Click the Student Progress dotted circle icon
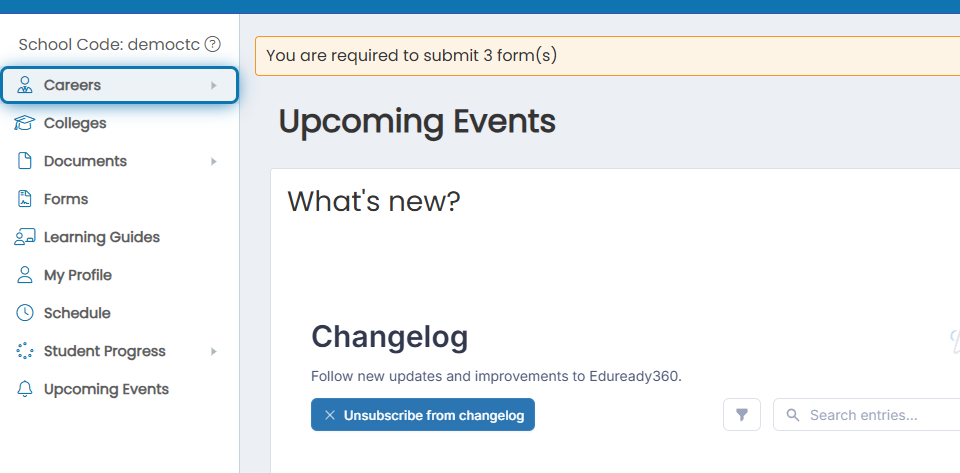The image size is (960, 473). (x=24, y=351)
